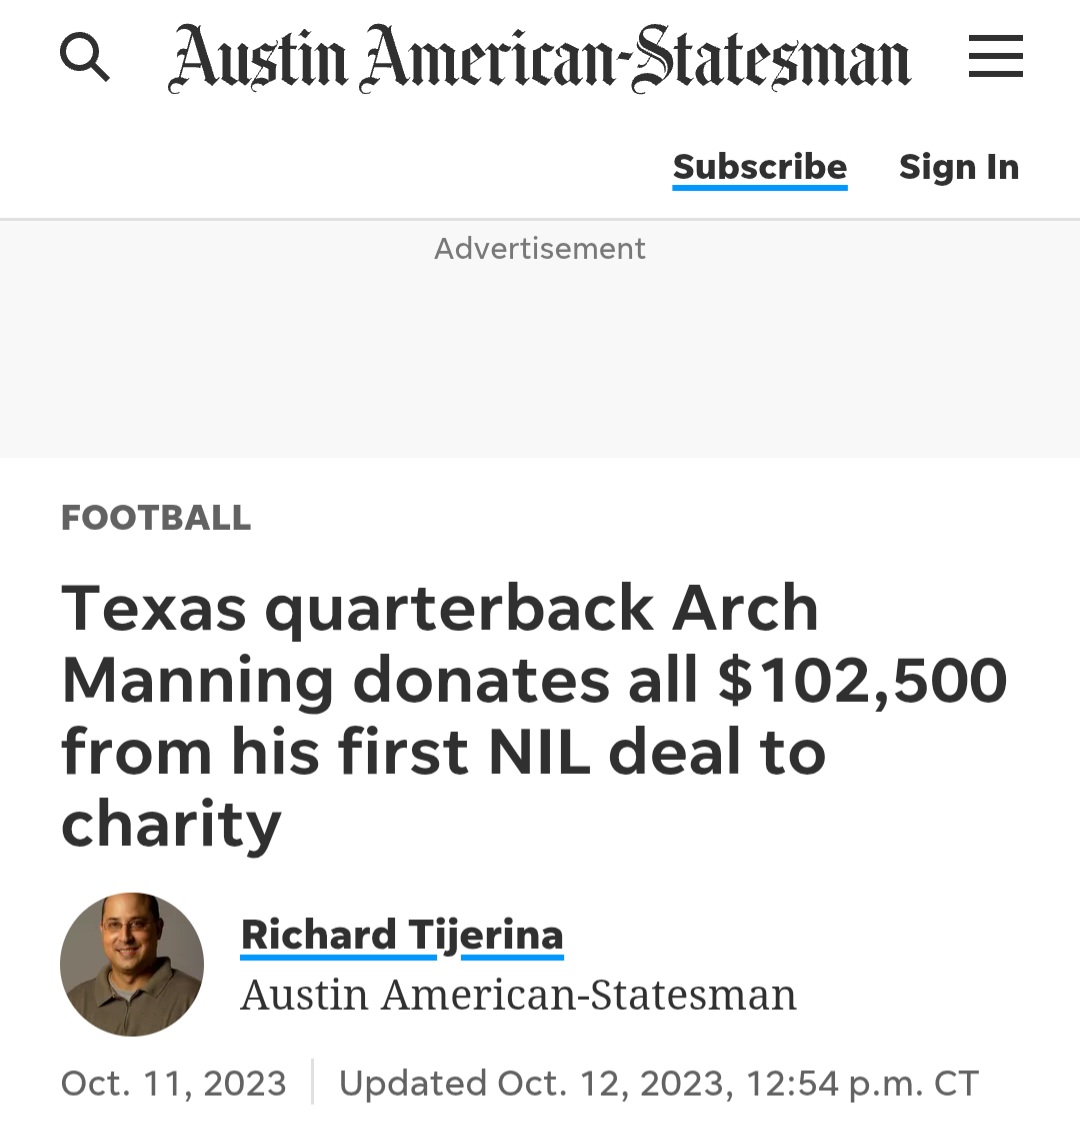Click the headline's first line "Texas quarterback Arch"
Viewport: 1080px width, 1121px height.
[440, 608]
